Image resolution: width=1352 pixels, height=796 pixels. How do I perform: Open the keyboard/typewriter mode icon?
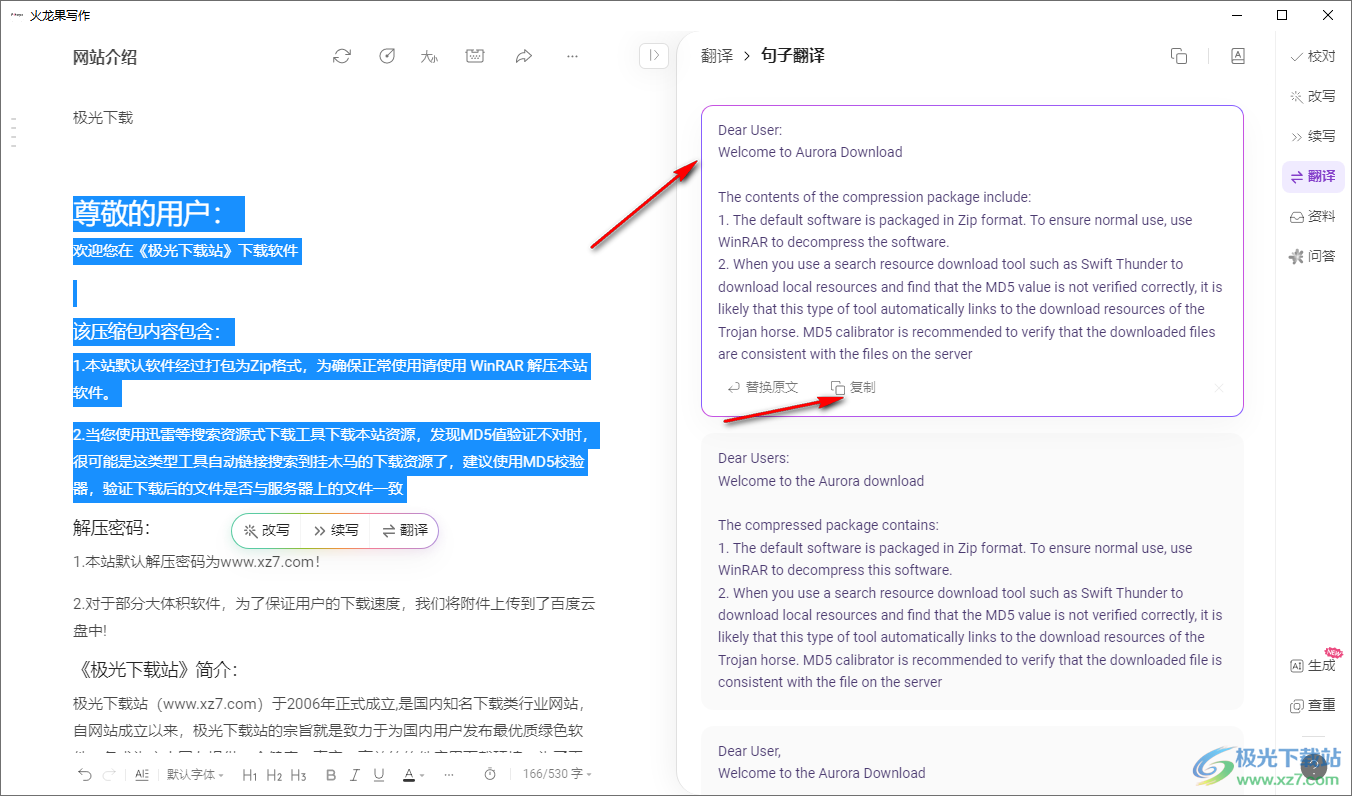tap(476, 57)
